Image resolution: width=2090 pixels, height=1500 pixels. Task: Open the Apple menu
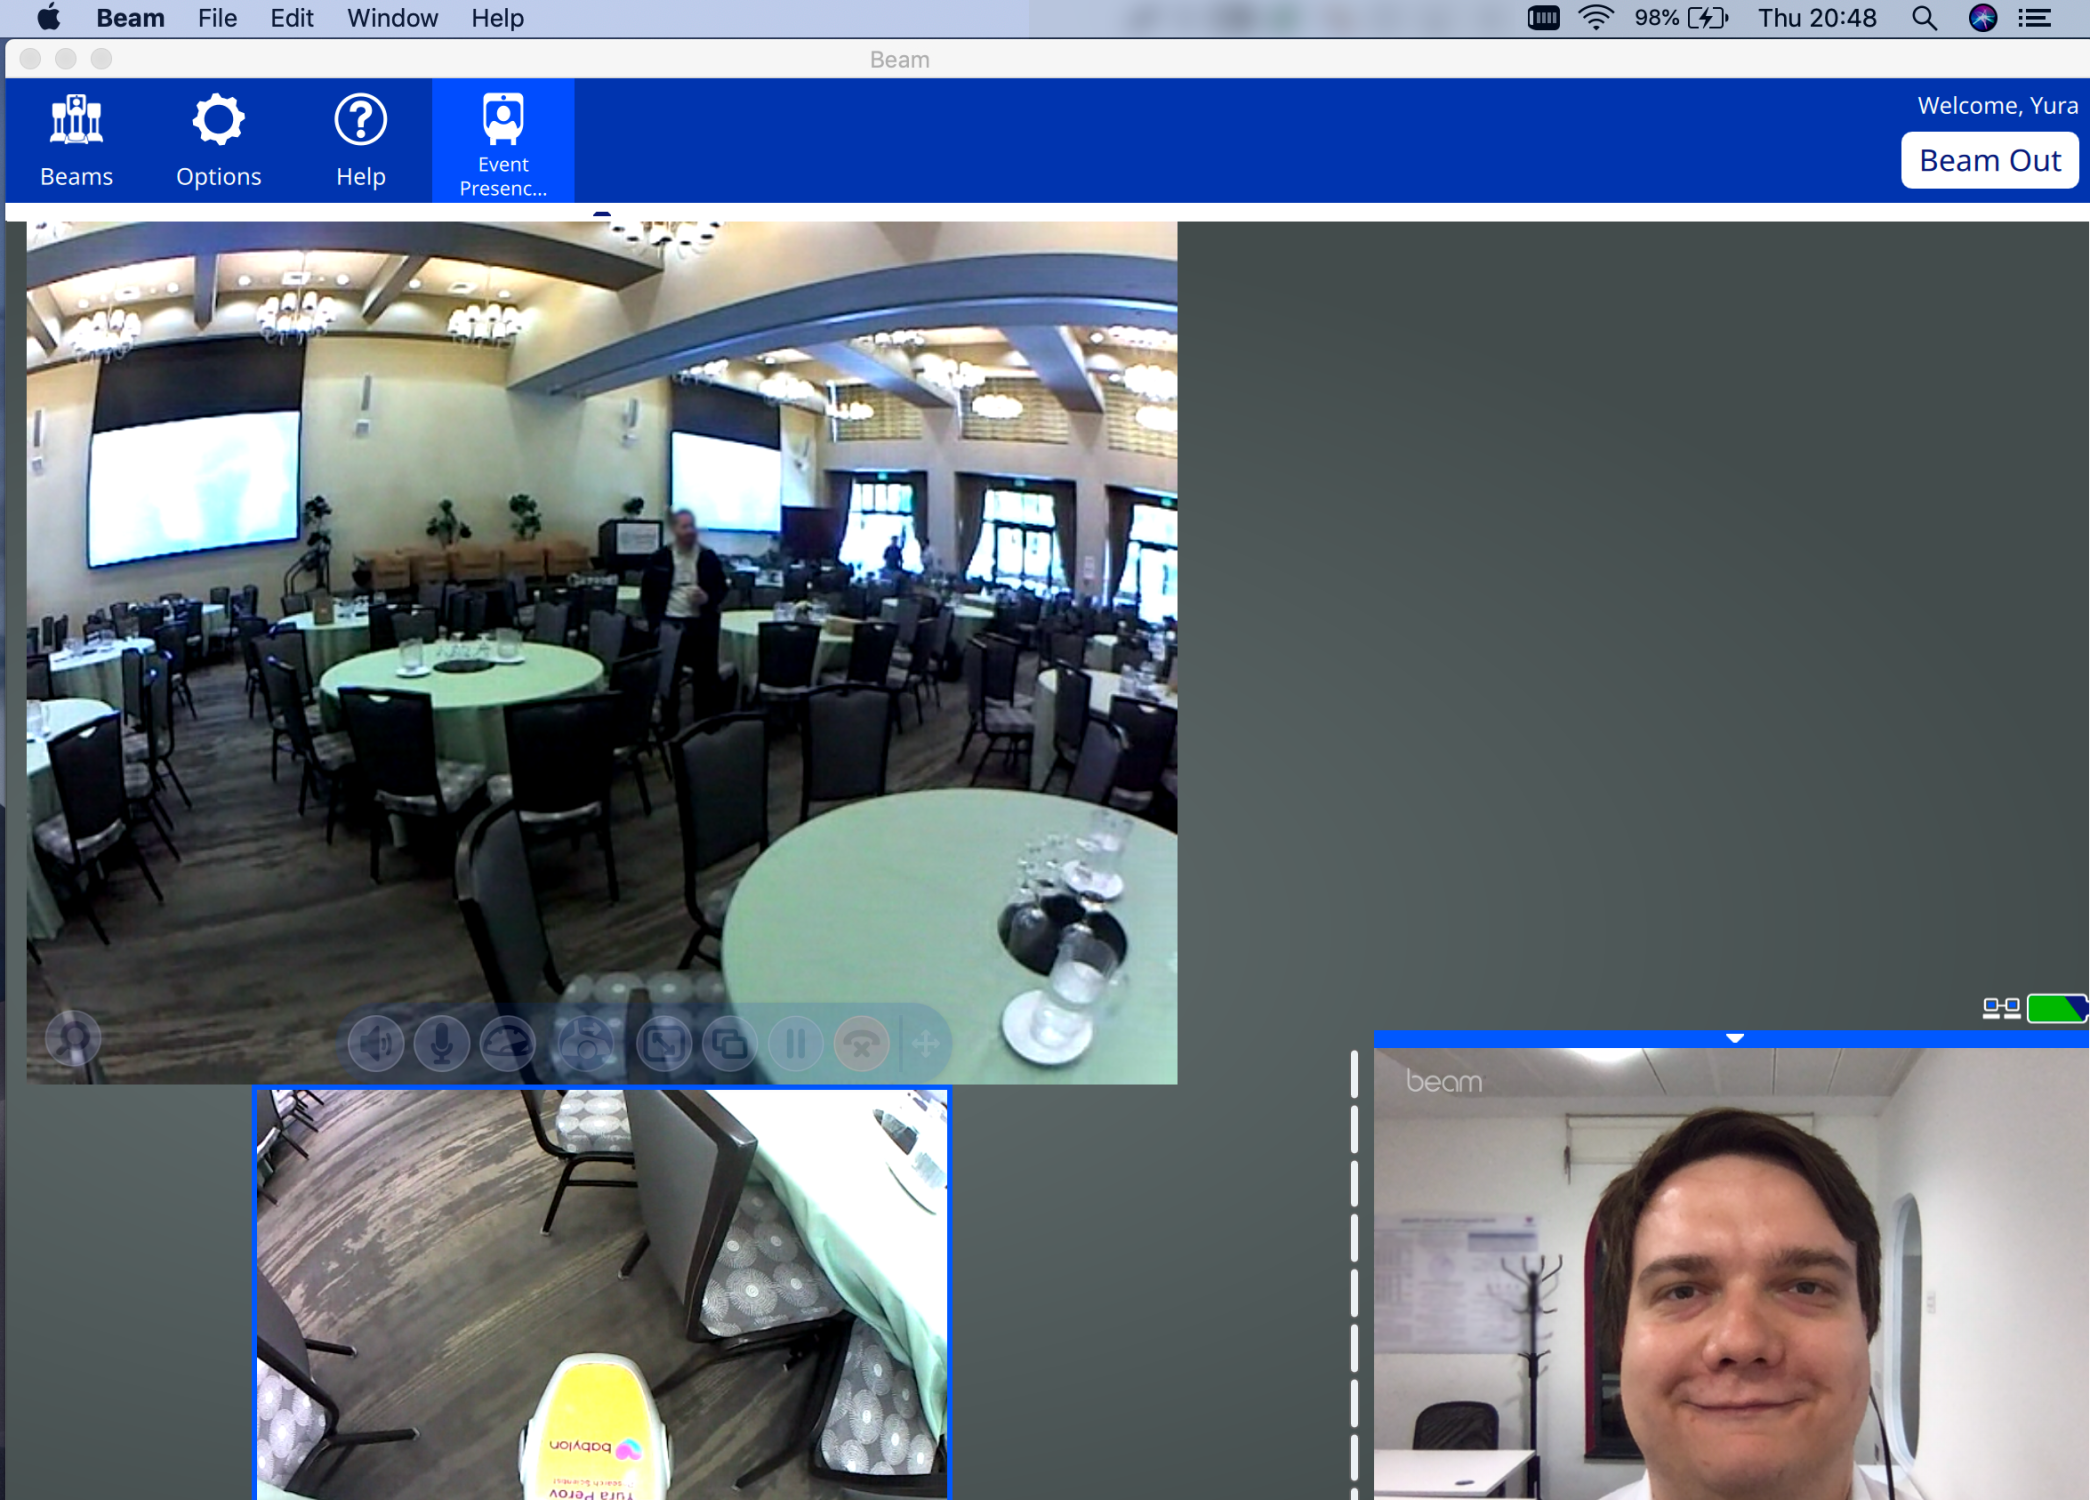(x=48, y=18)
